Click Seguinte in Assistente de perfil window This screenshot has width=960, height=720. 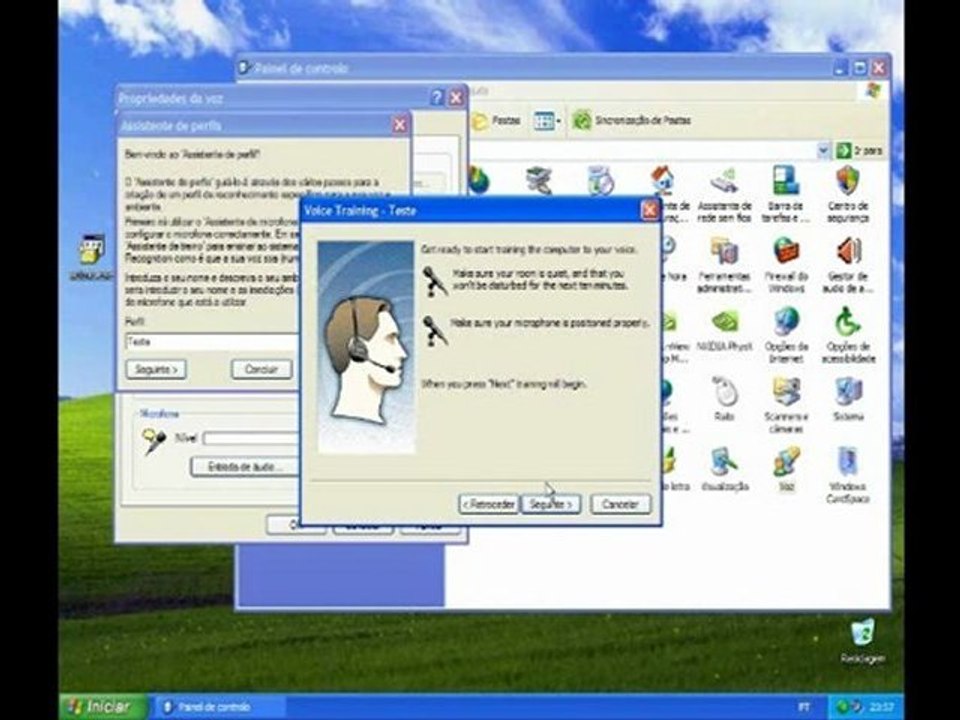(156, 369)
